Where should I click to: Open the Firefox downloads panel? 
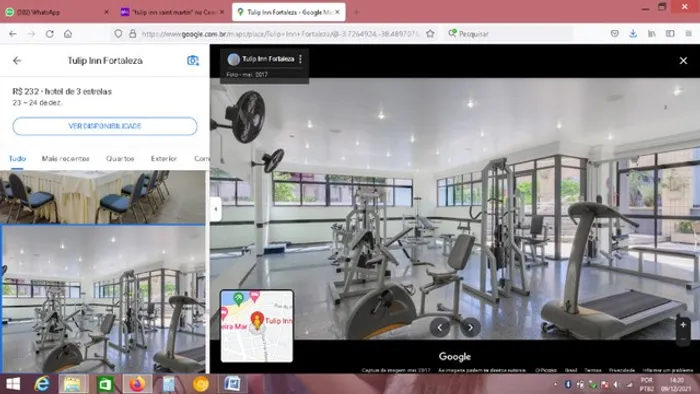click(x=633, y=34)
